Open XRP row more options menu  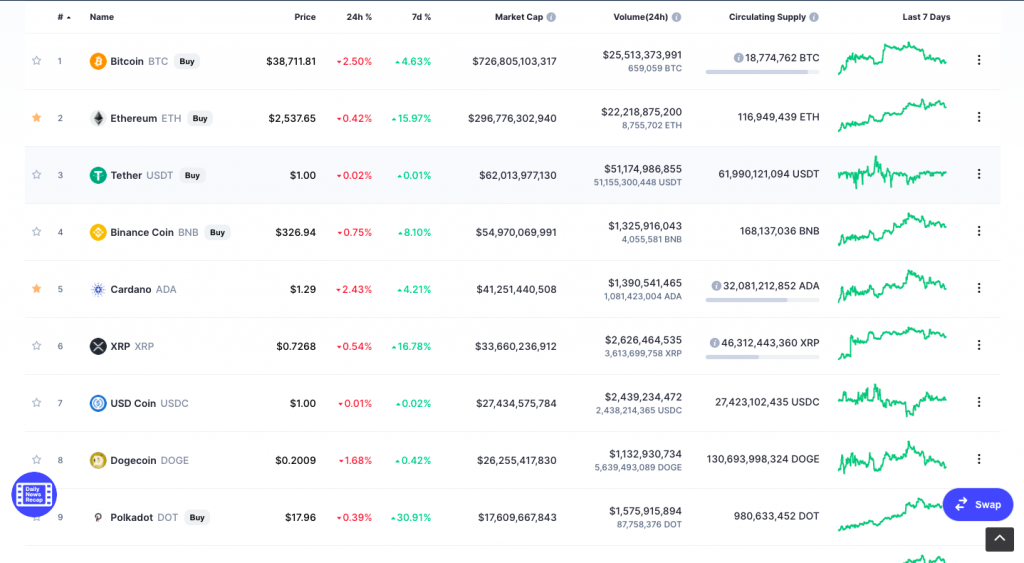(x=978, y=345)
